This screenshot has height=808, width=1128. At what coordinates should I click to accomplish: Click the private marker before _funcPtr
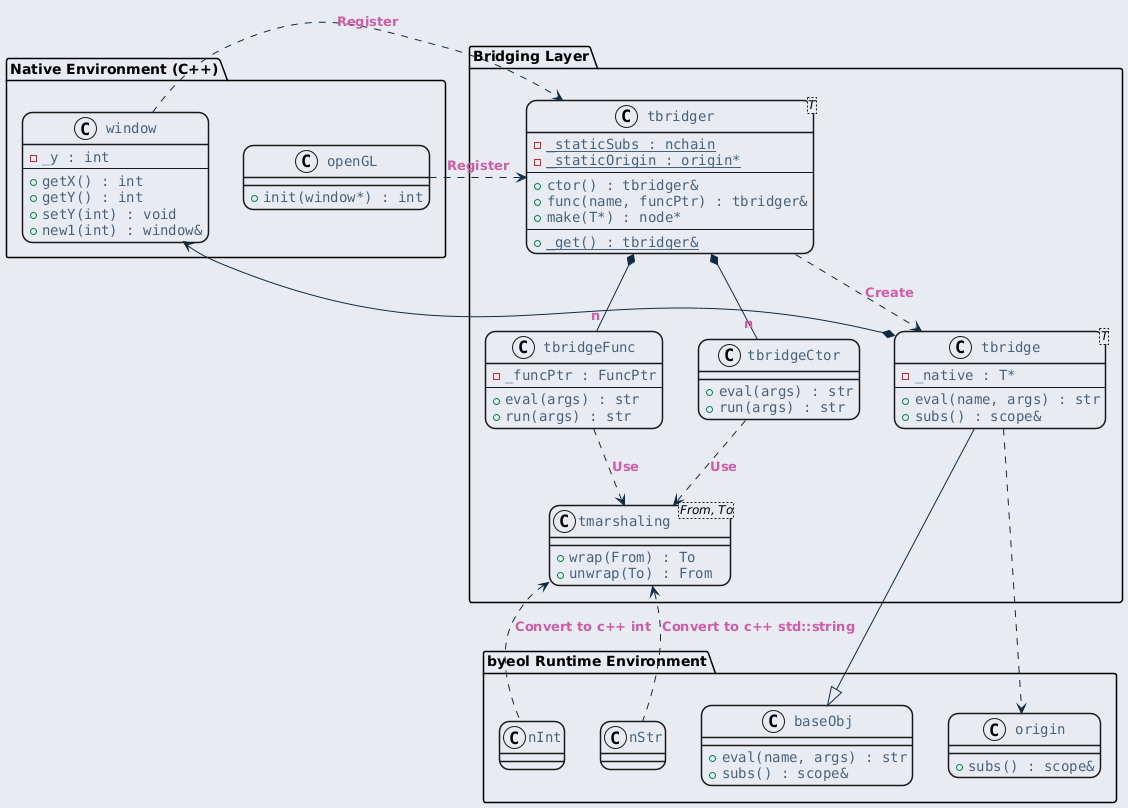pyautogui.click(x=496, y=376)
